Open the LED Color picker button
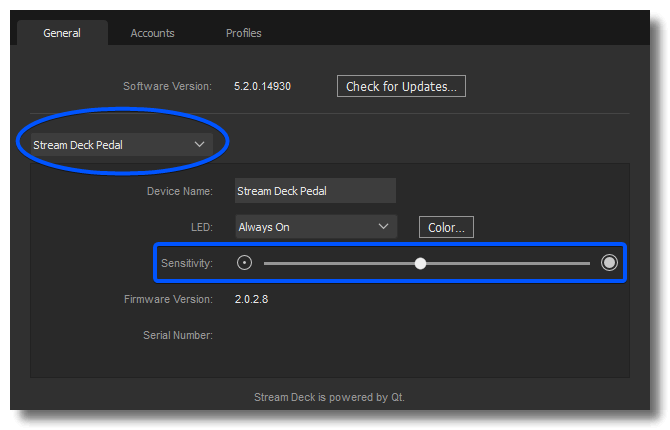The image size is (670, 430). coord(446,227)
